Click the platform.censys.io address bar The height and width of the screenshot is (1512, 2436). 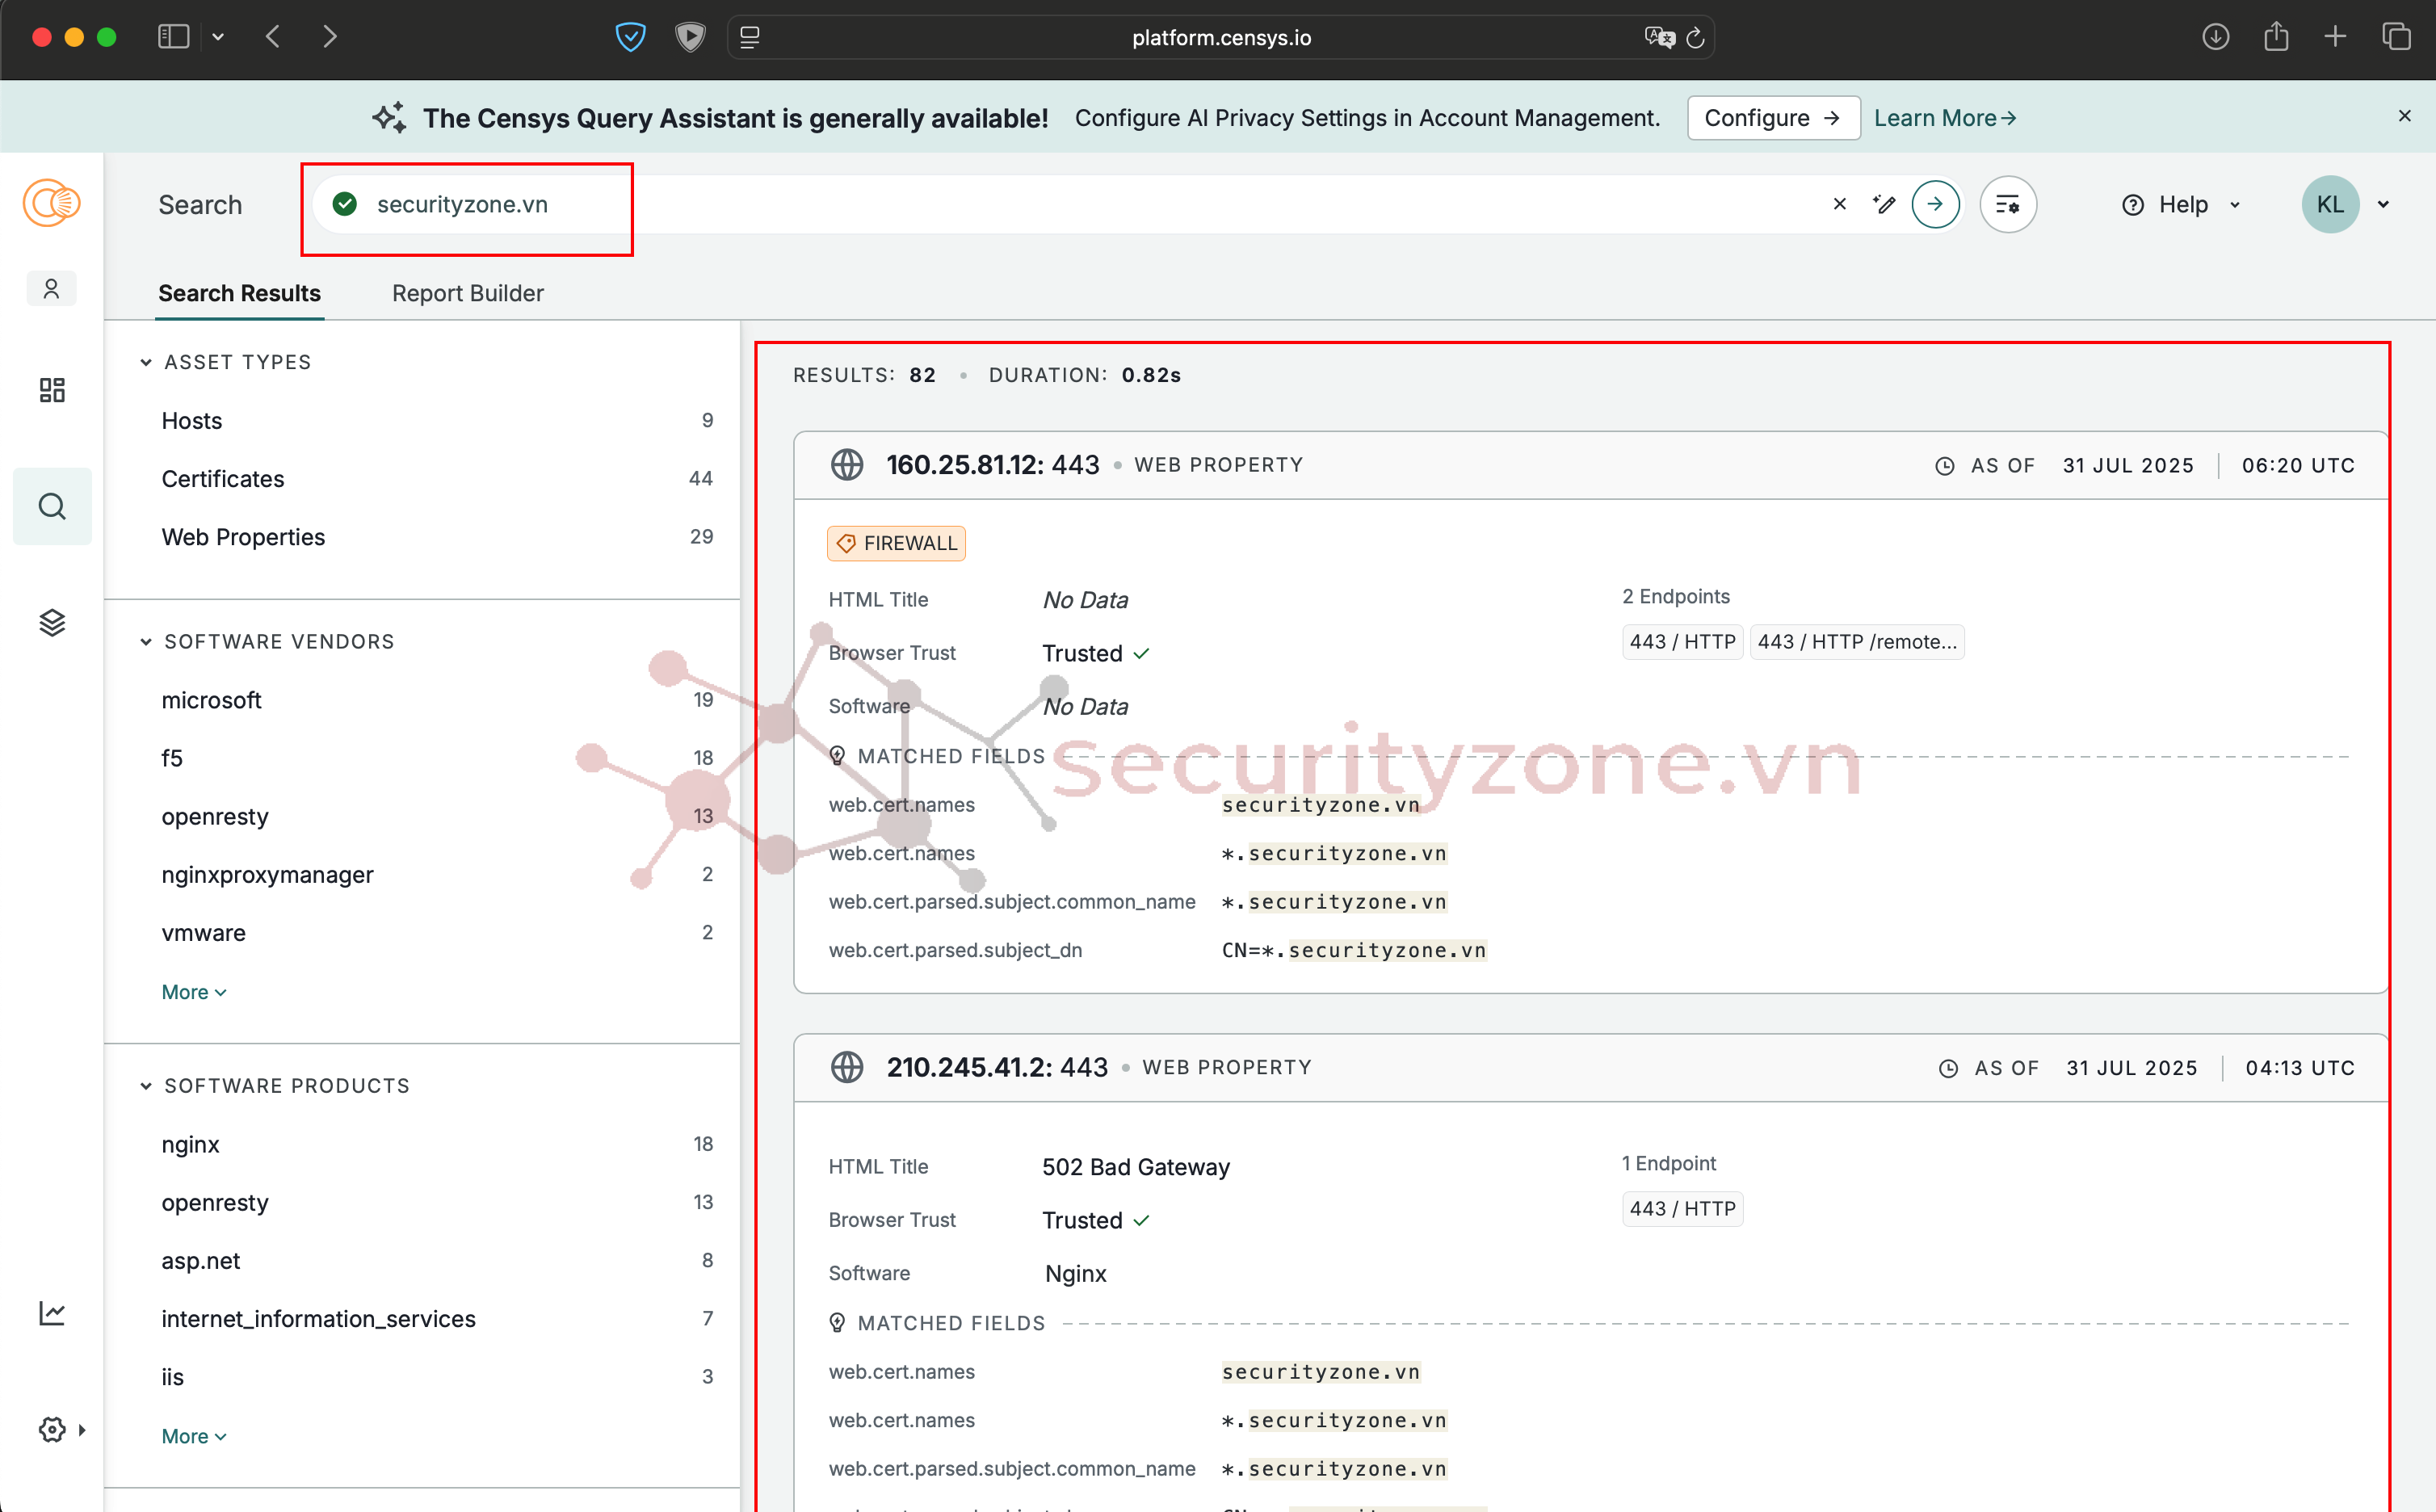click(1220, 37)
